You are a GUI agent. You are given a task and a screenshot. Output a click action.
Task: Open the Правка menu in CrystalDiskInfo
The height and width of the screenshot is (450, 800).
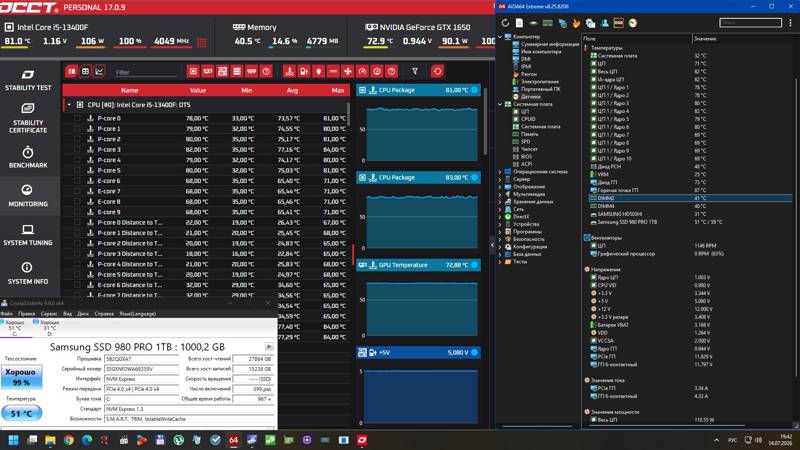pos(27,314)
